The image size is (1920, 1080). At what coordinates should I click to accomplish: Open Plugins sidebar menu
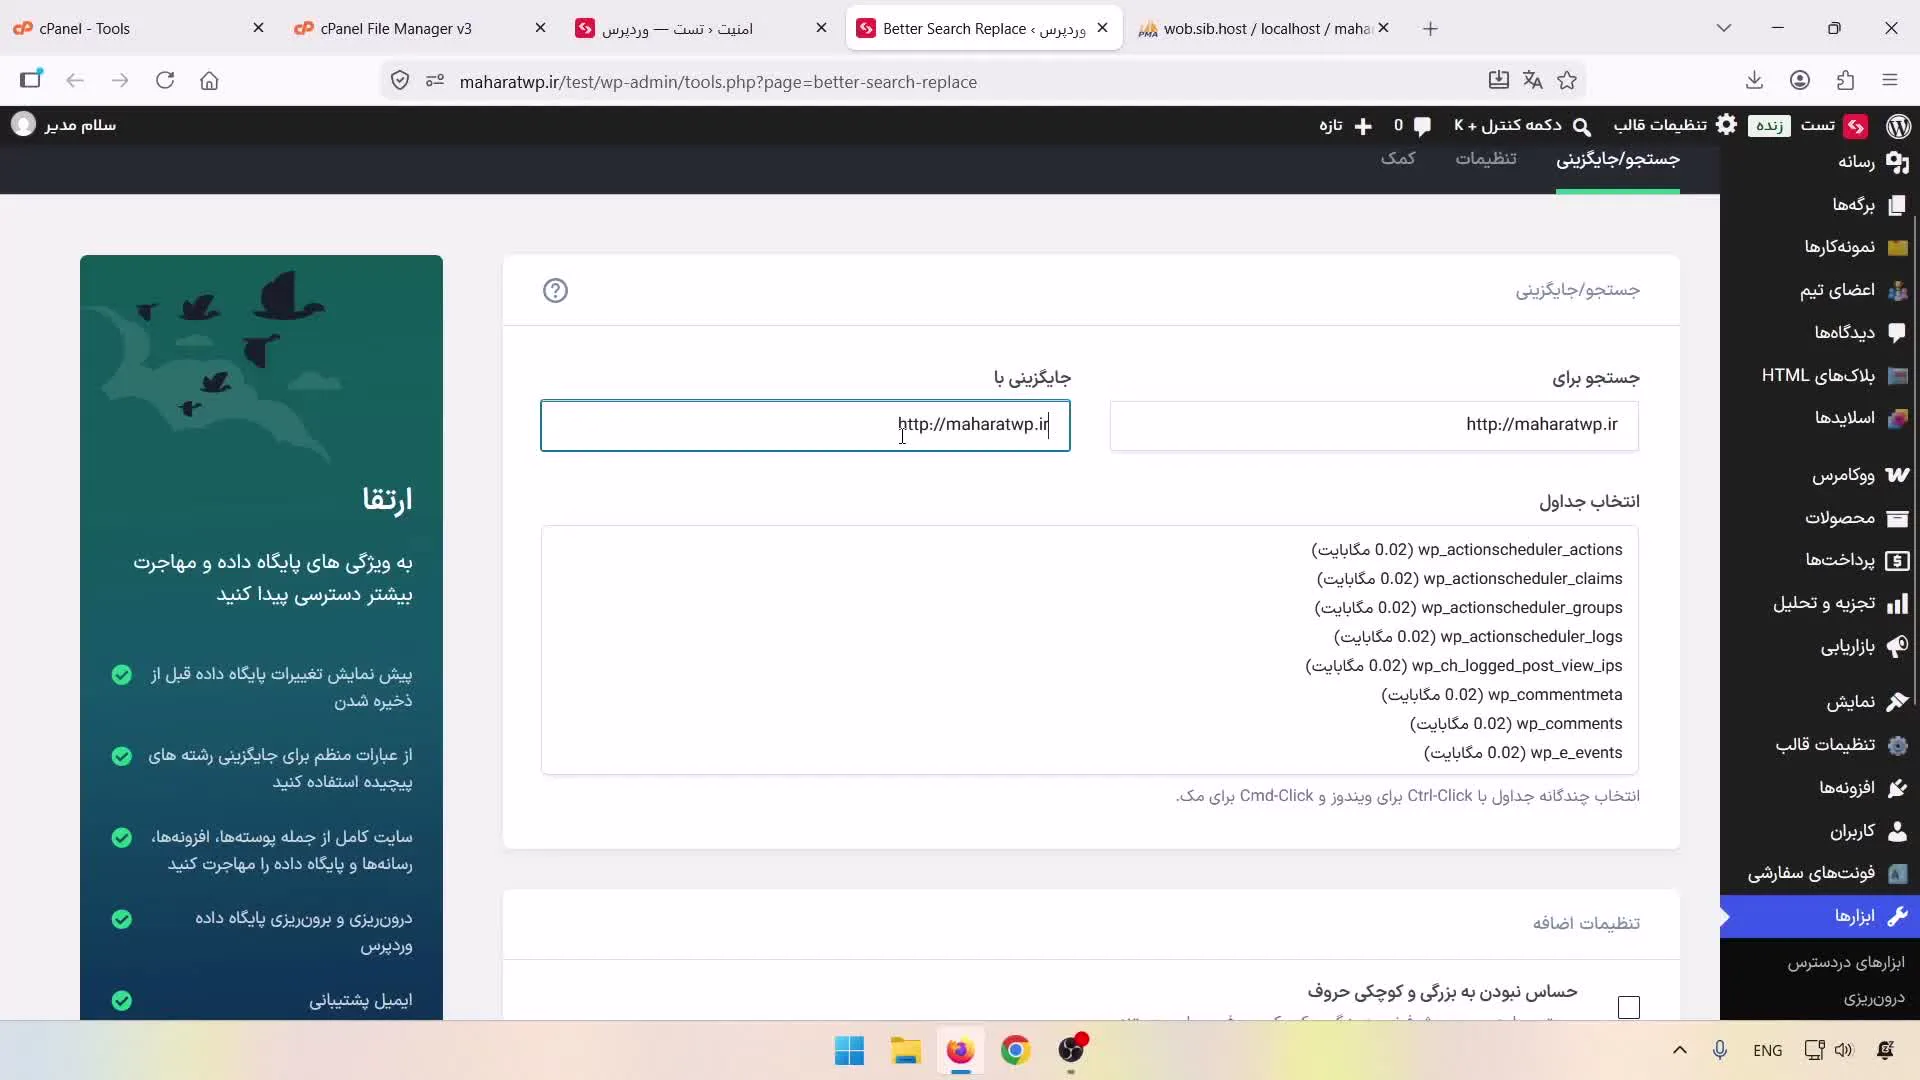pyautogui.click(x=1864, y=788)
